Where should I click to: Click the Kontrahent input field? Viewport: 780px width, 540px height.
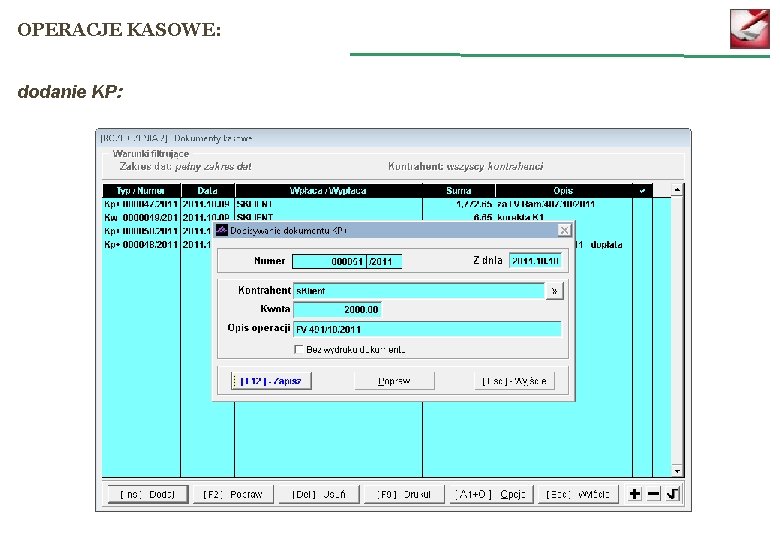[419, 291]
